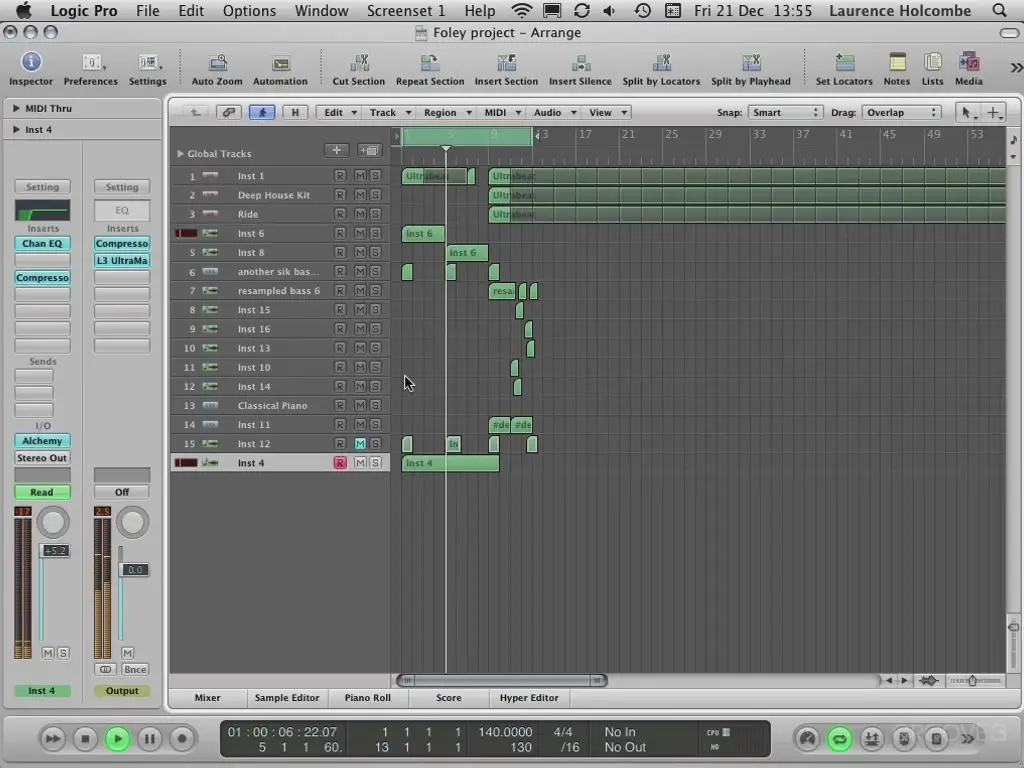This screenshot has width=1024, height=768.
Task: Toggle the Catch playhead button
Action: (262, 112)
